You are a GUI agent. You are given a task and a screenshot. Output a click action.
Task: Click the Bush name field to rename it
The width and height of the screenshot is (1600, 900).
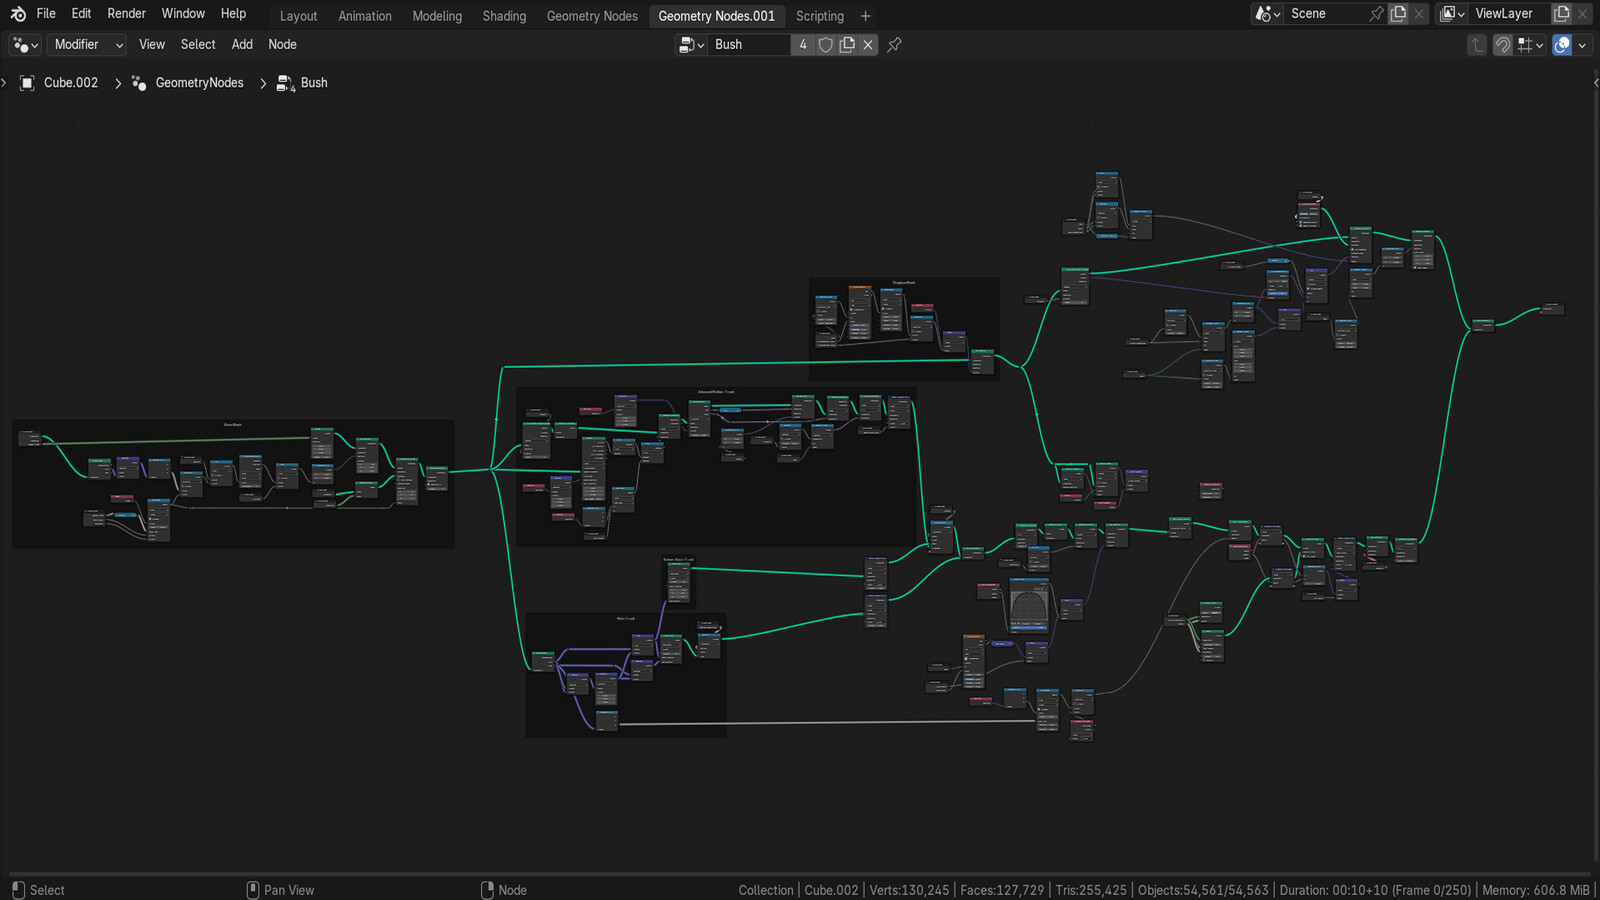(x=748, y=44)
